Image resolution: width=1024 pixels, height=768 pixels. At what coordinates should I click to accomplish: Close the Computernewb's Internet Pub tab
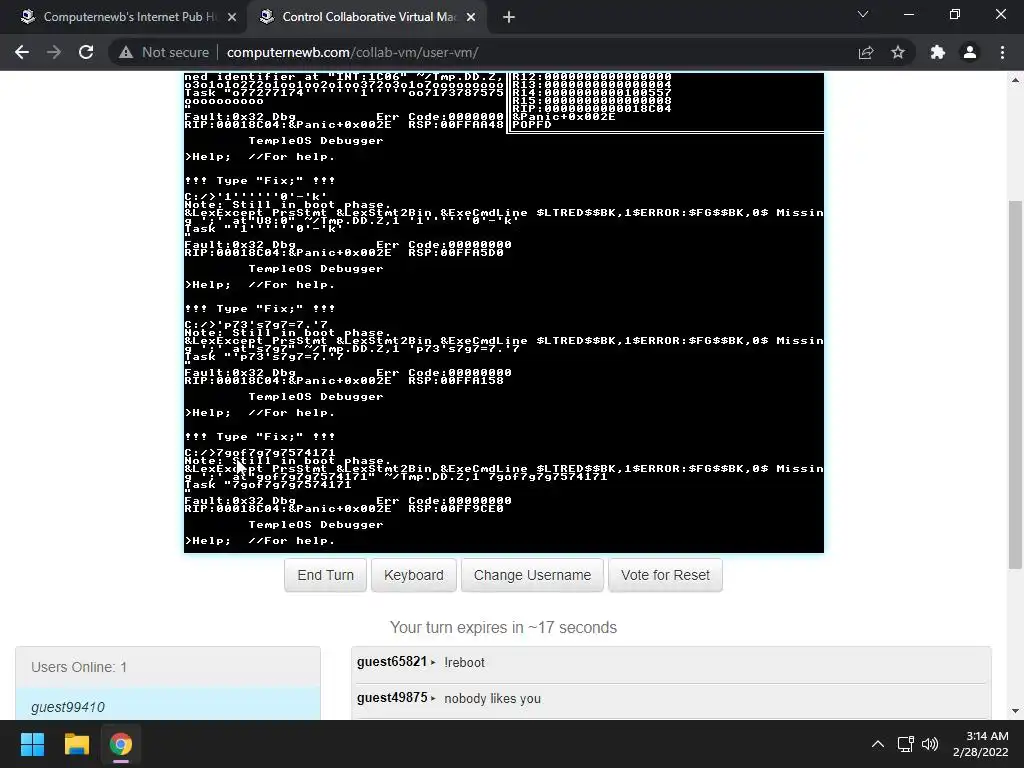tap(232, 17)
